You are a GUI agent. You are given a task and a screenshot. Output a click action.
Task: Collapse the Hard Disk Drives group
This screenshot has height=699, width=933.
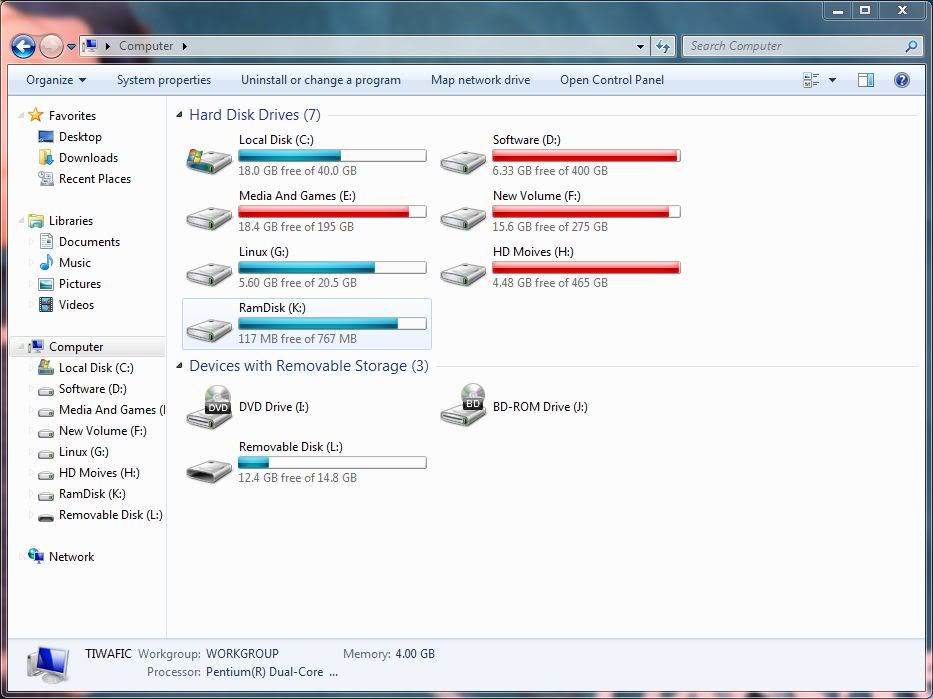pyautogui.click(x=180, y=116)
